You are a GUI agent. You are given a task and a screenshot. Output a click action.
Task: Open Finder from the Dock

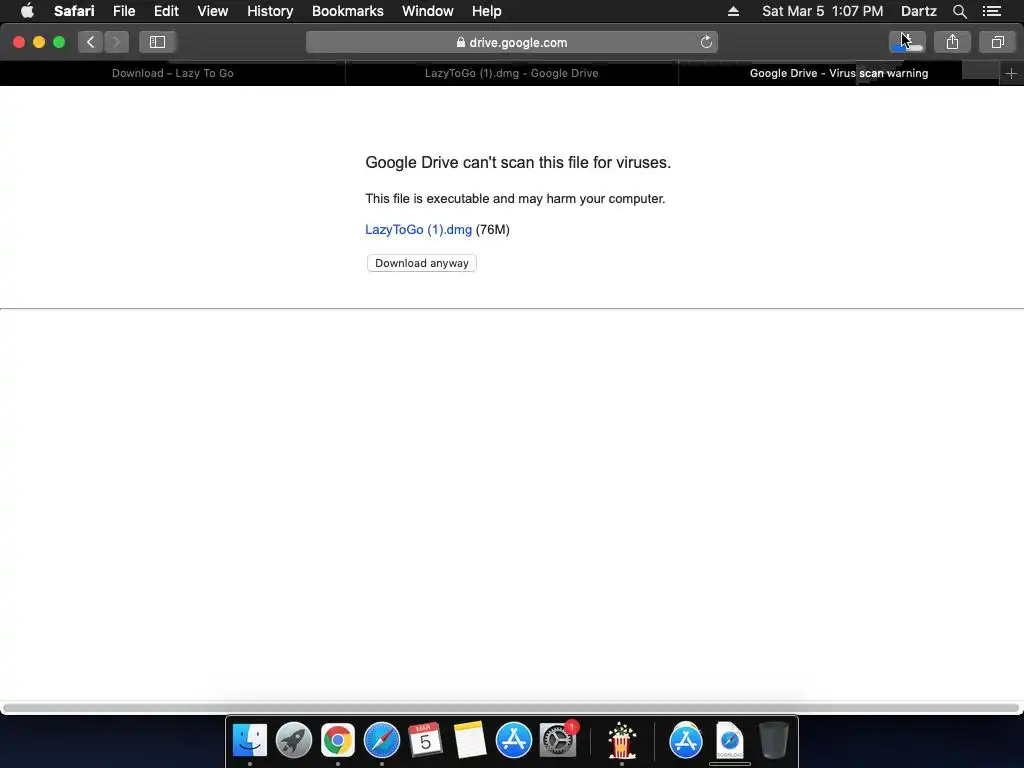(x=249, y=741)
